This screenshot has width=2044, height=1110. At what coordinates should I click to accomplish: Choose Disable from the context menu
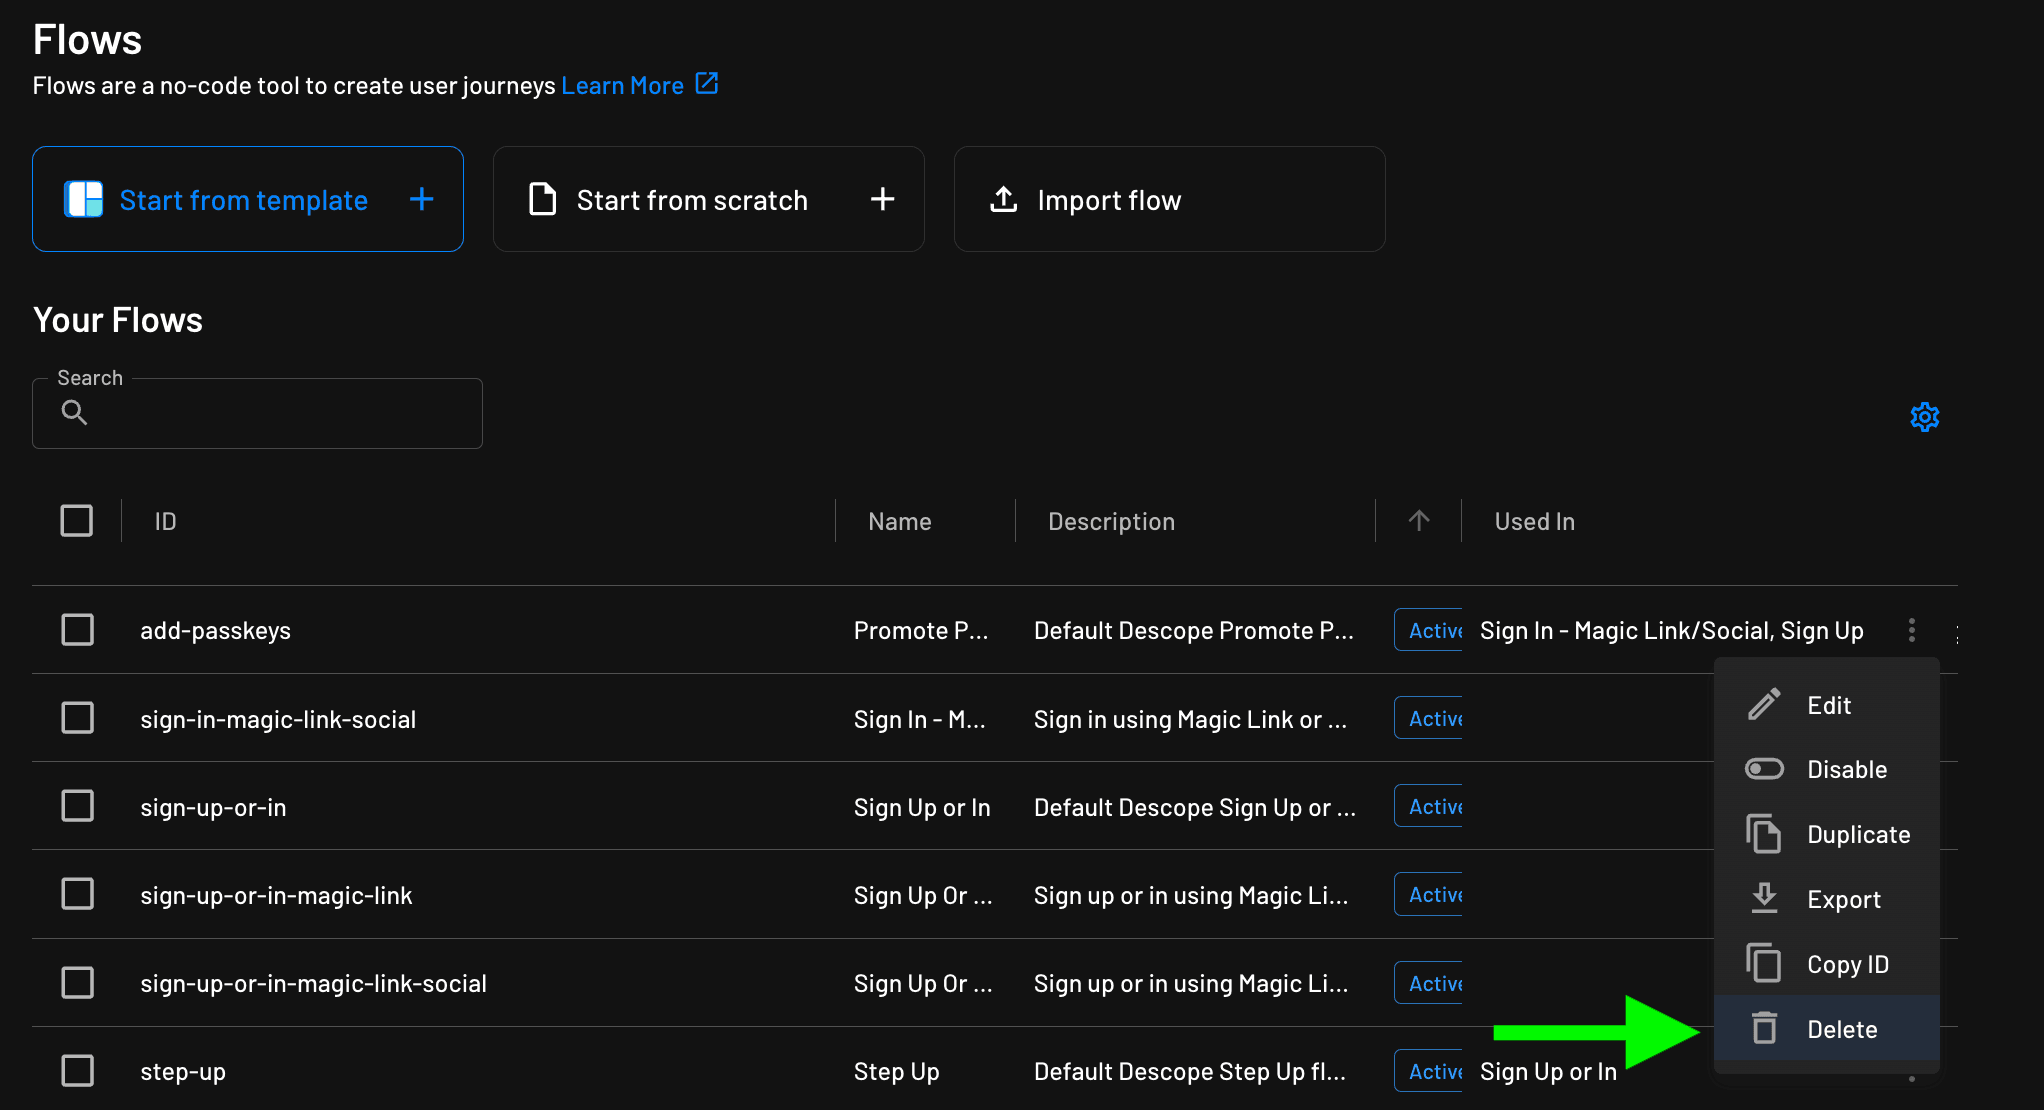click(1846, 769)
